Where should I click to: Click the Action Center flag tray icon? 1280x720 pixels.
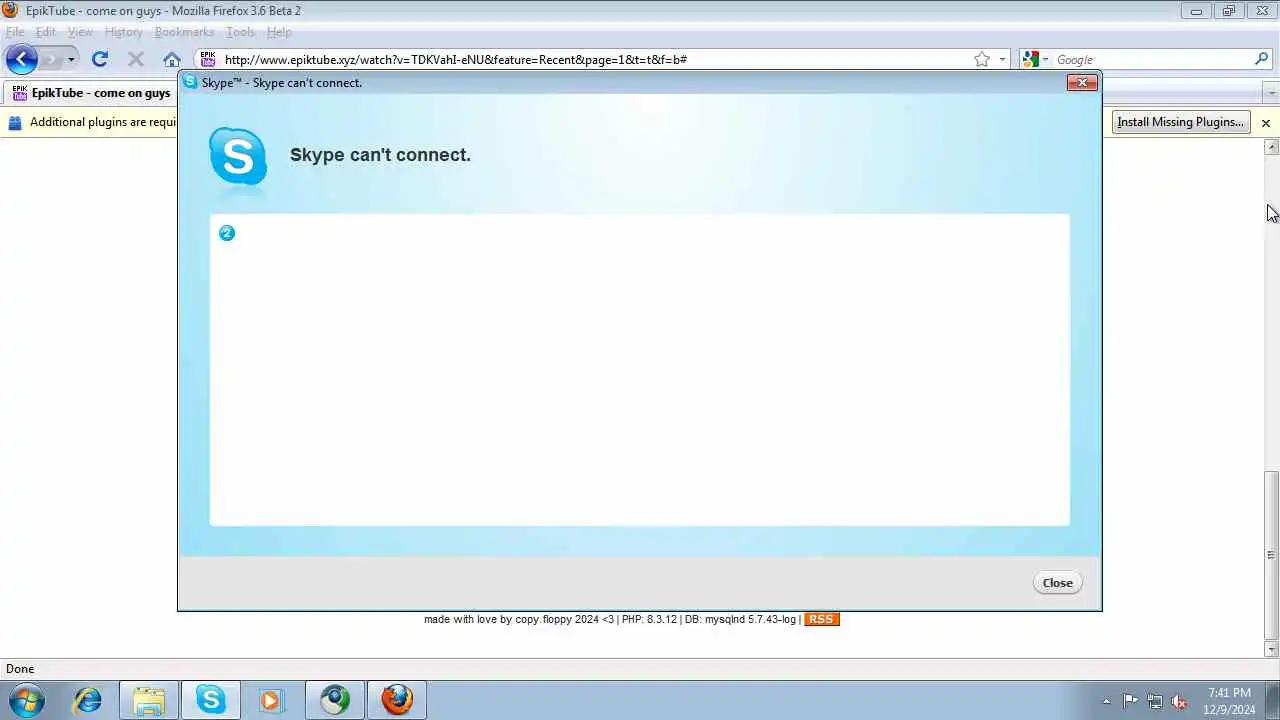[1130, 701]
